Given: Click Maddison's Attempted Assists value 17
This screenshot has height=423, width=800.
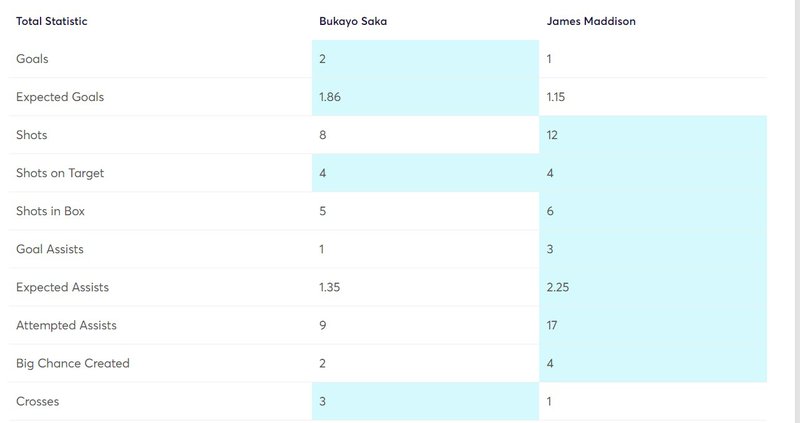Looking at the screenshot, I should coord(552,325).
